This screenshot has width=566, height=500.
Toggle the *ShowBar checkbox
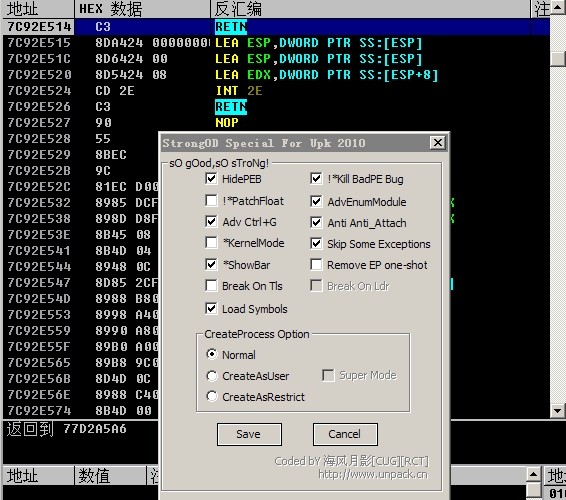[211, 265]
